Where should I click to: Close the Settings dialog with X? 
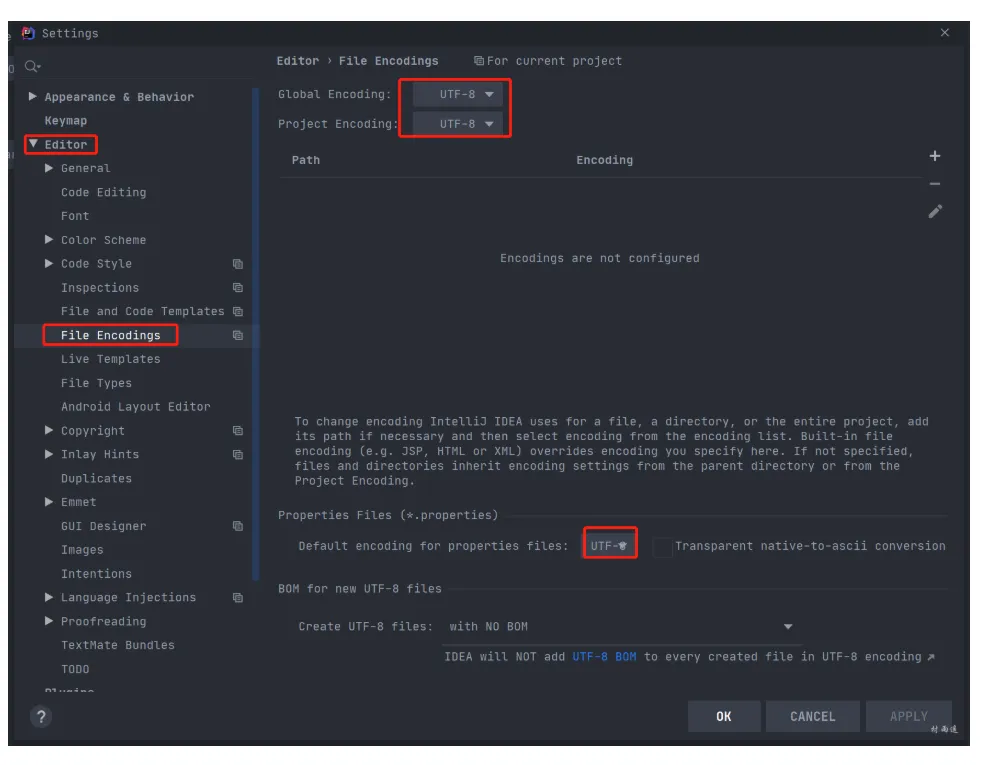tap(945, 33)
